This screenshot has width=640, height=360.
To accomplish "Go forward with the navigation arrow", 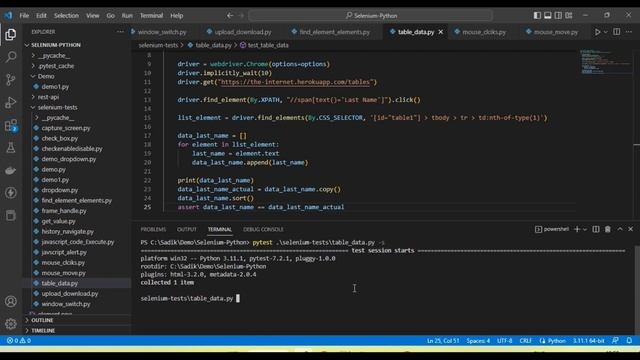I will (241, 16).
